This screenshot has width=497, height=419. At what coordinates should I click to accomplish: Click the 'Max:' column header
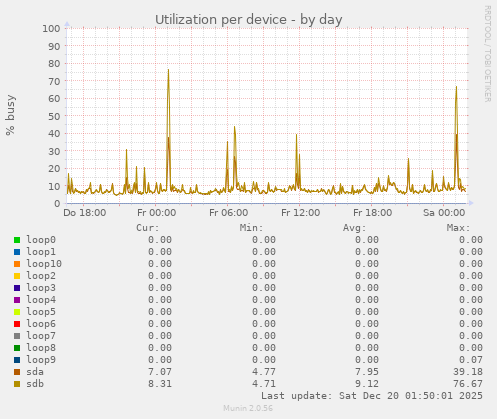458,228
